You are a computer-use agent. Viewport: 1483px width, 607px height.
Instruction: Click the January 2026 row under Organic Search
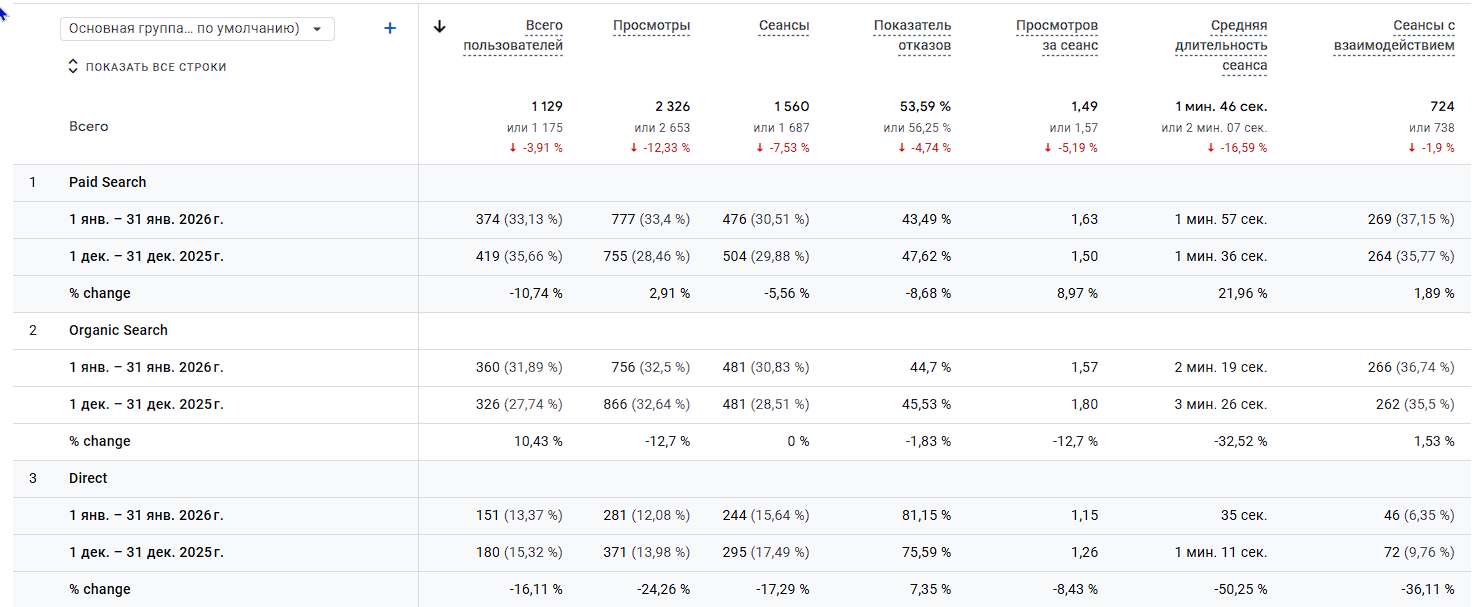[x=146, y=367]
